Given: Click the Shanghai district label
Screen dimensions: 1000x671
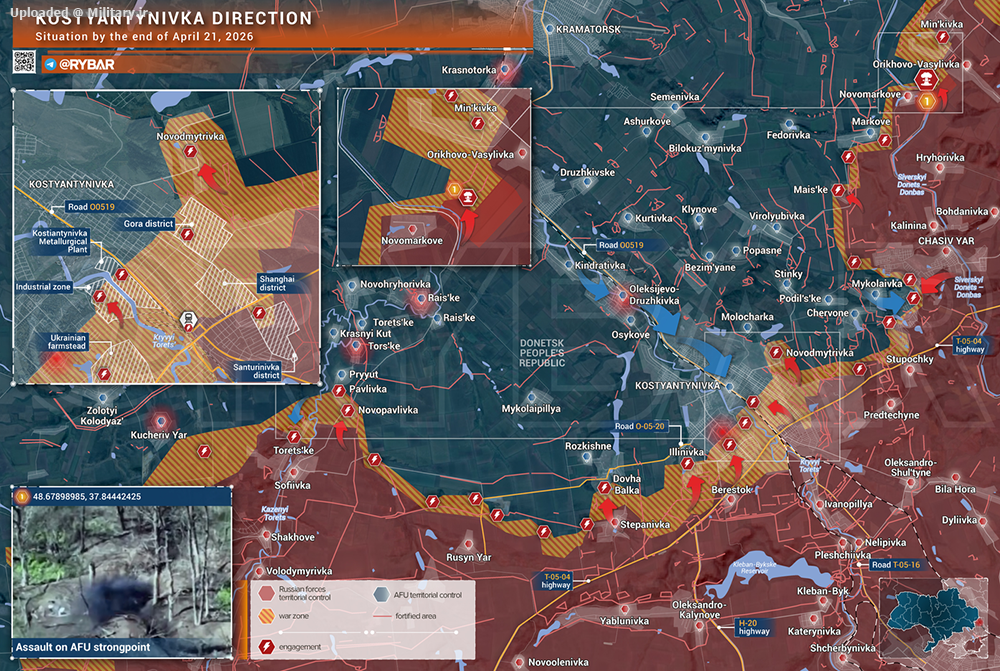Looking at the screenshot, I should click(277, 283).
